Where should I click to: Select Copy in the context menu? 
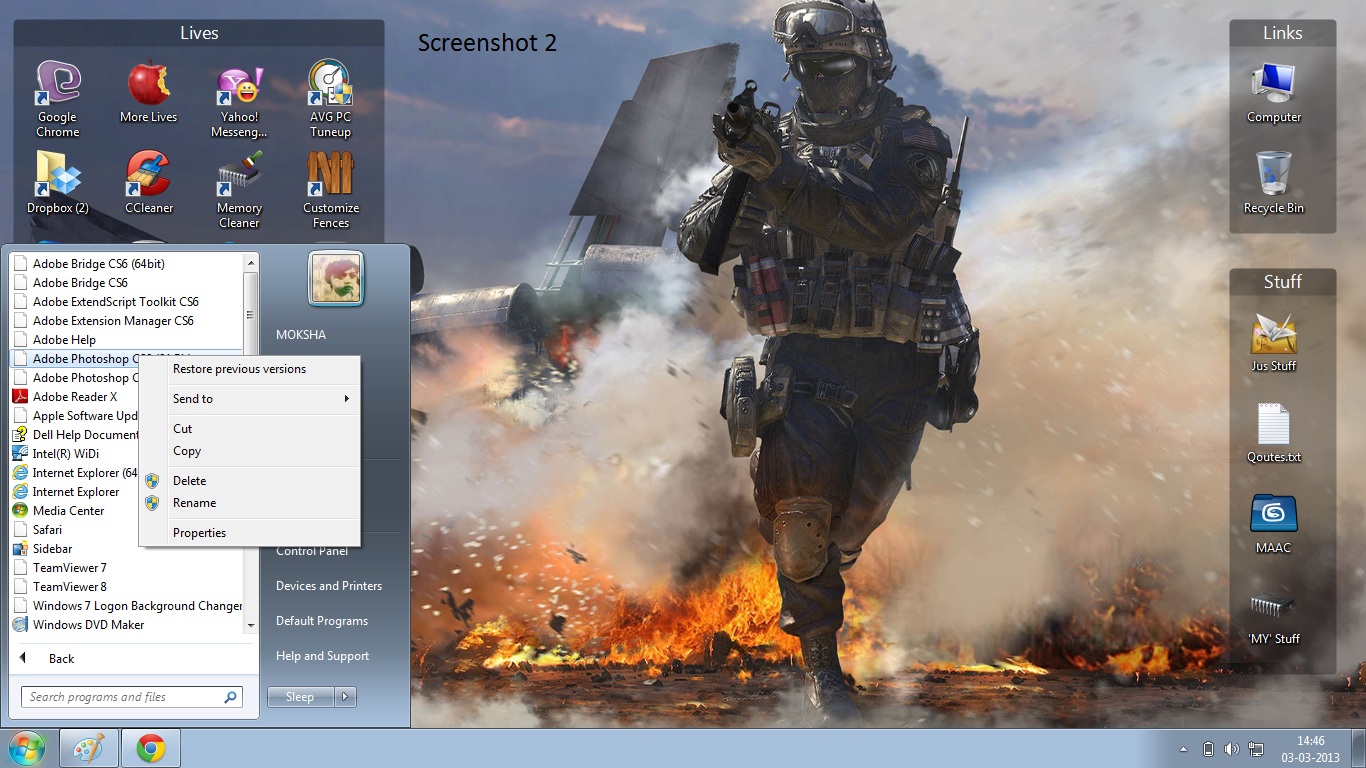tap(187, 451)
